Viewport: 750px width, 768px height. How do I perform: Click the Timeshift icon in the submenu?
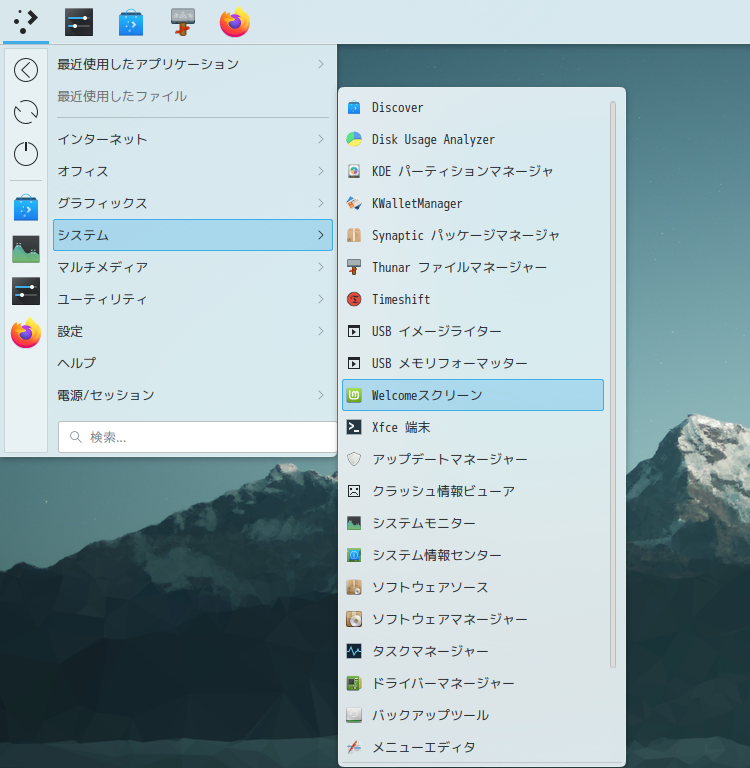pos(353,299)
